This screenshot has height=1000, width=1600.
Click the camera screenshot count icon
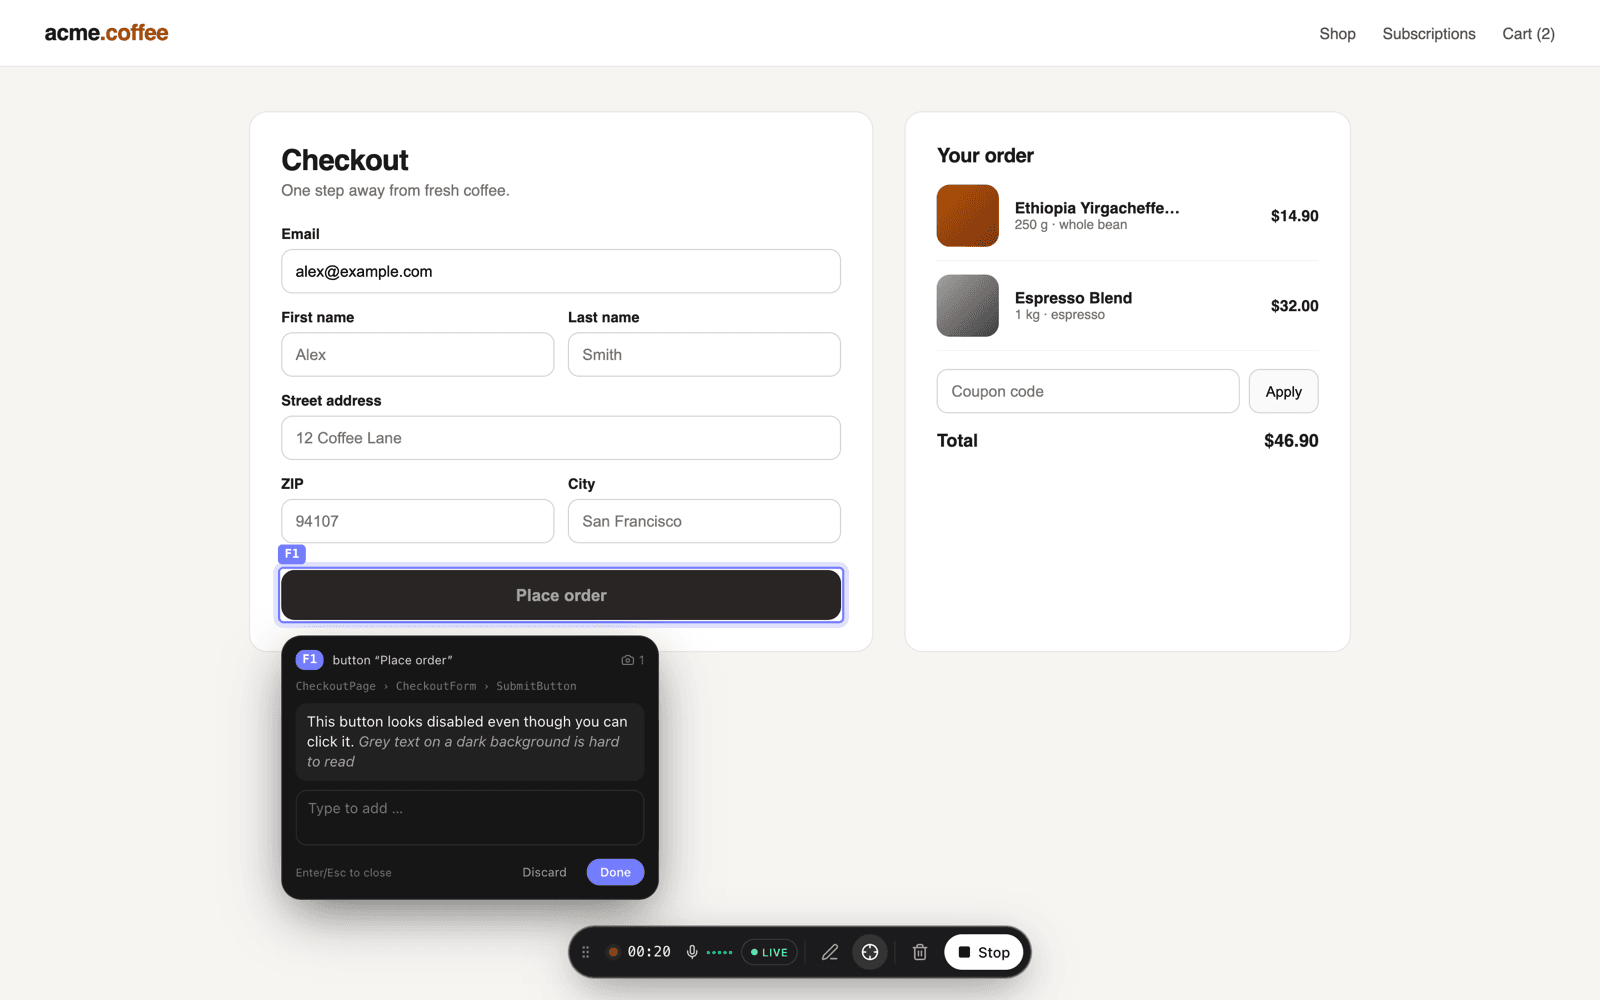pos(628,660)
